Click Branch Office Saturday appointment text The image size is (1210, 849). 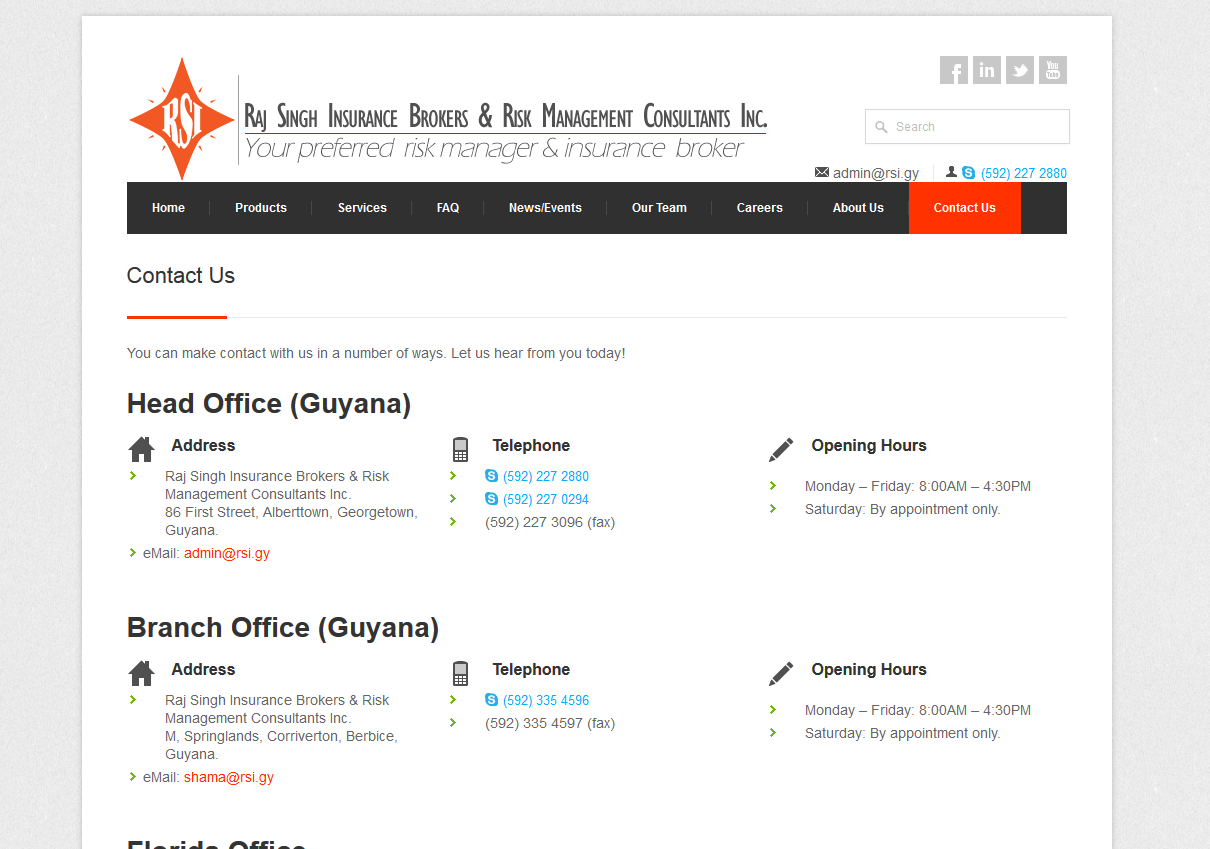pyautogui.click(x=903, y=733)
